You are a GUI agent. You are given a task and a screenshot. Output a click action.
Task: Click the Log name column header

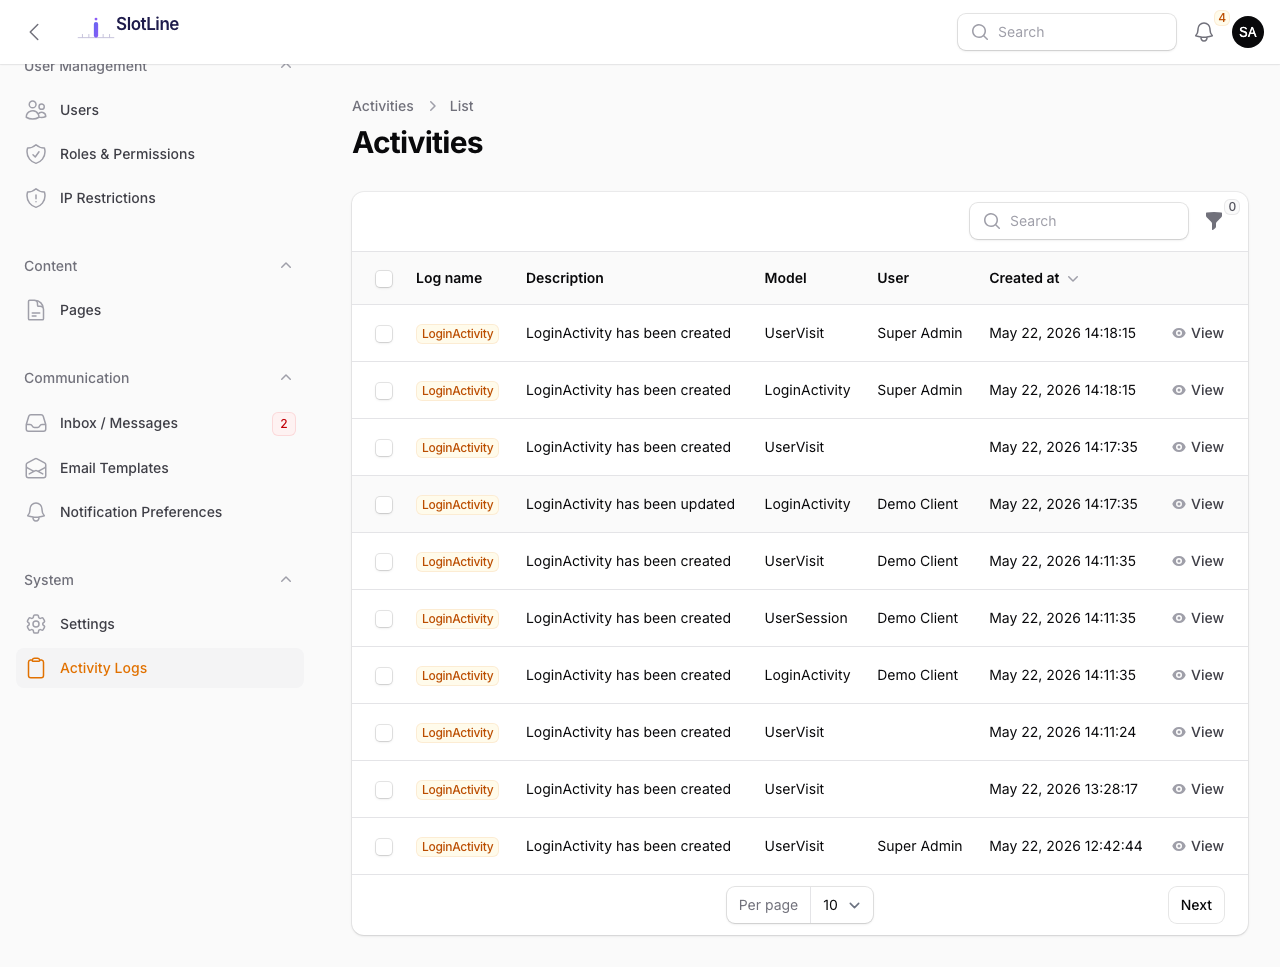click(x=449, y=278)
